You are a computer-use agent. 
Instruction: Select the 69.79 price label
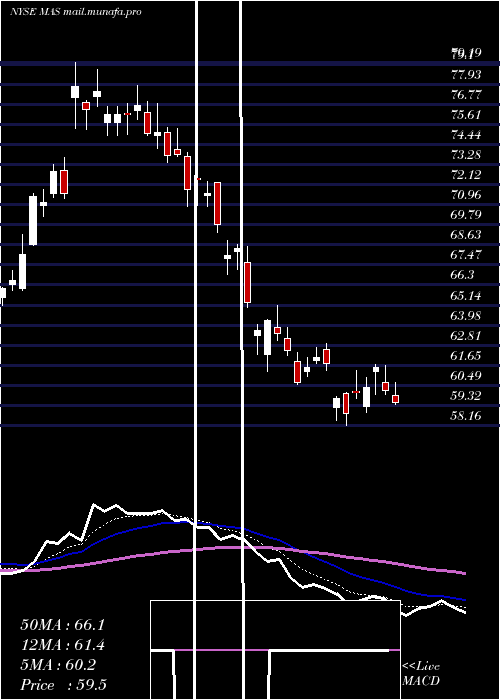coord(466,215)
